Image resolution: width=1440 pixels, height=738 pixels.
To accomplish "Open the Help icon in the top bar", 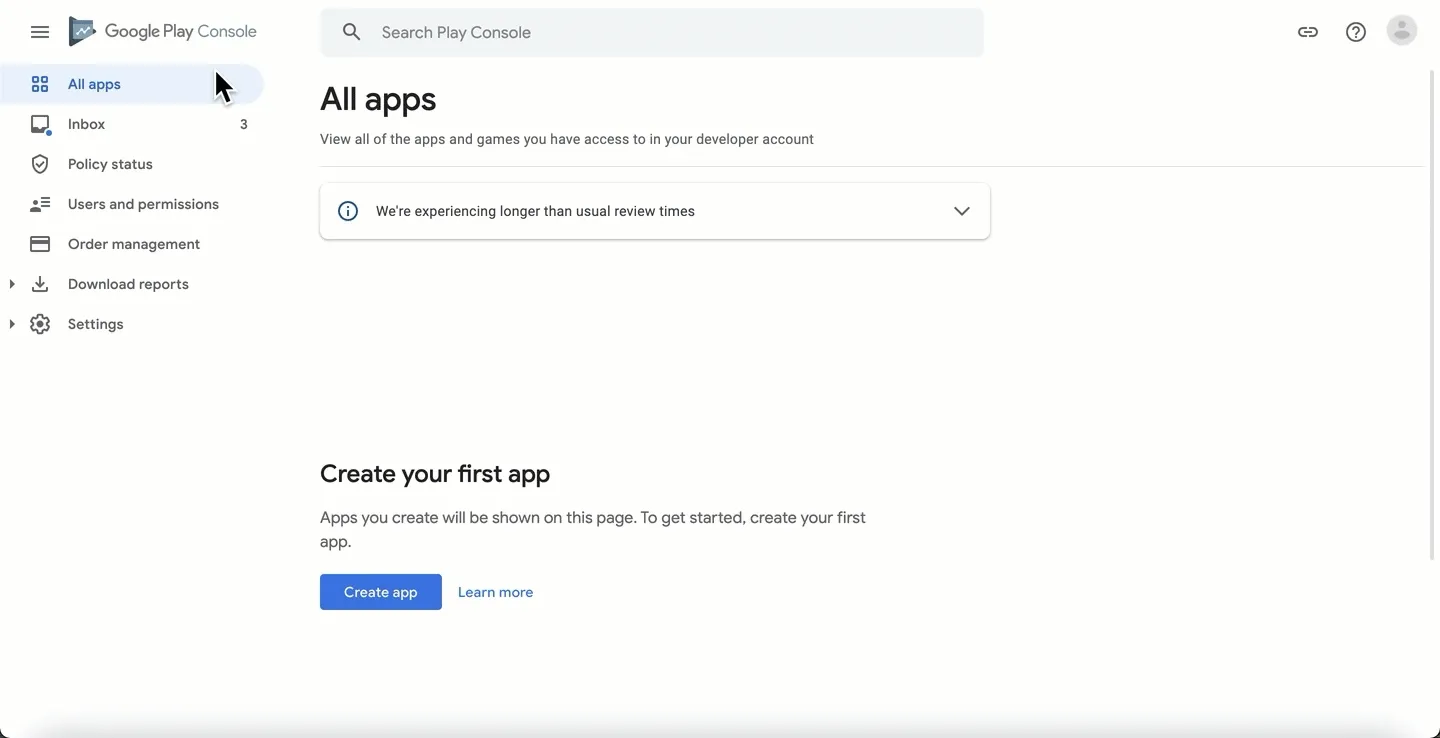I will pyautogui.click(x=1356, y=31).
